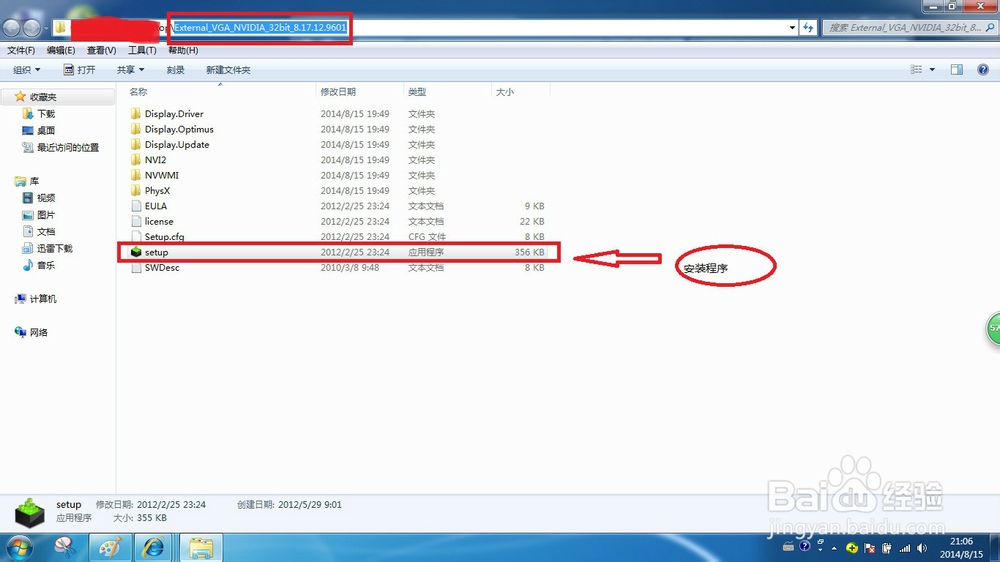Expand the 共享 toolbar dropdown
Viewport: 1000px width, 562px height.
[130, 70]
